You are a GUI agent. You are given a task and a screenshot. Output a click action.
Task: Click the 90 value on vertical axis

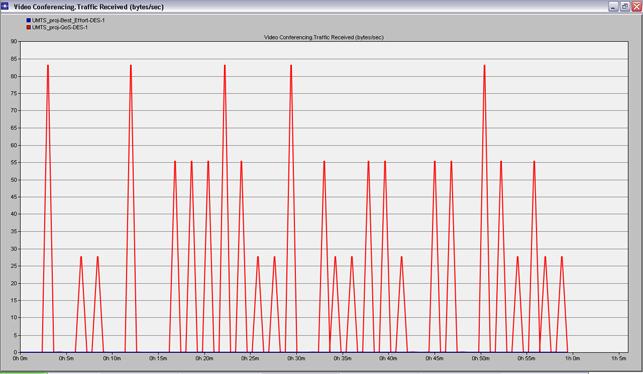[x=14, y=41]
